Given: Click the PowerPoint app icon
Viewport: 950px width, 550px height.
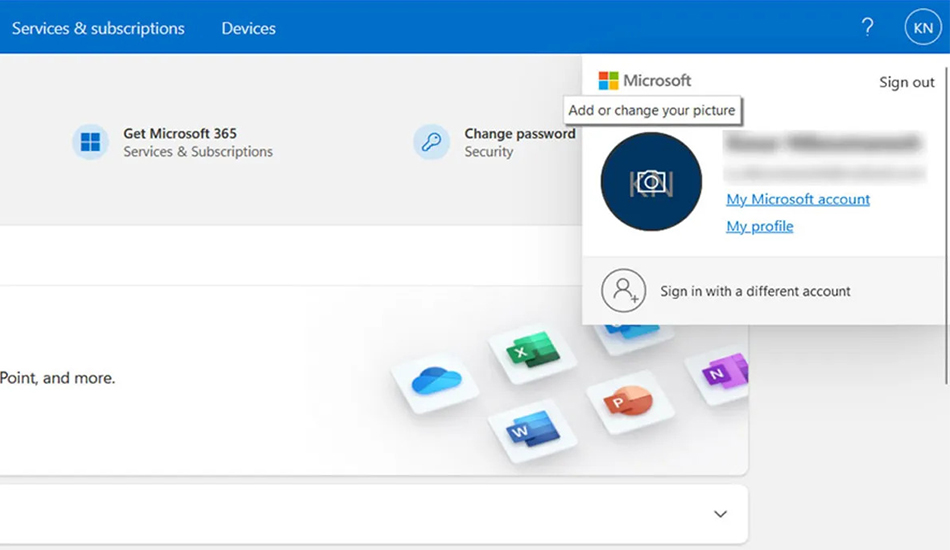Looking at the screenshot, I should [x=628, y=400].
